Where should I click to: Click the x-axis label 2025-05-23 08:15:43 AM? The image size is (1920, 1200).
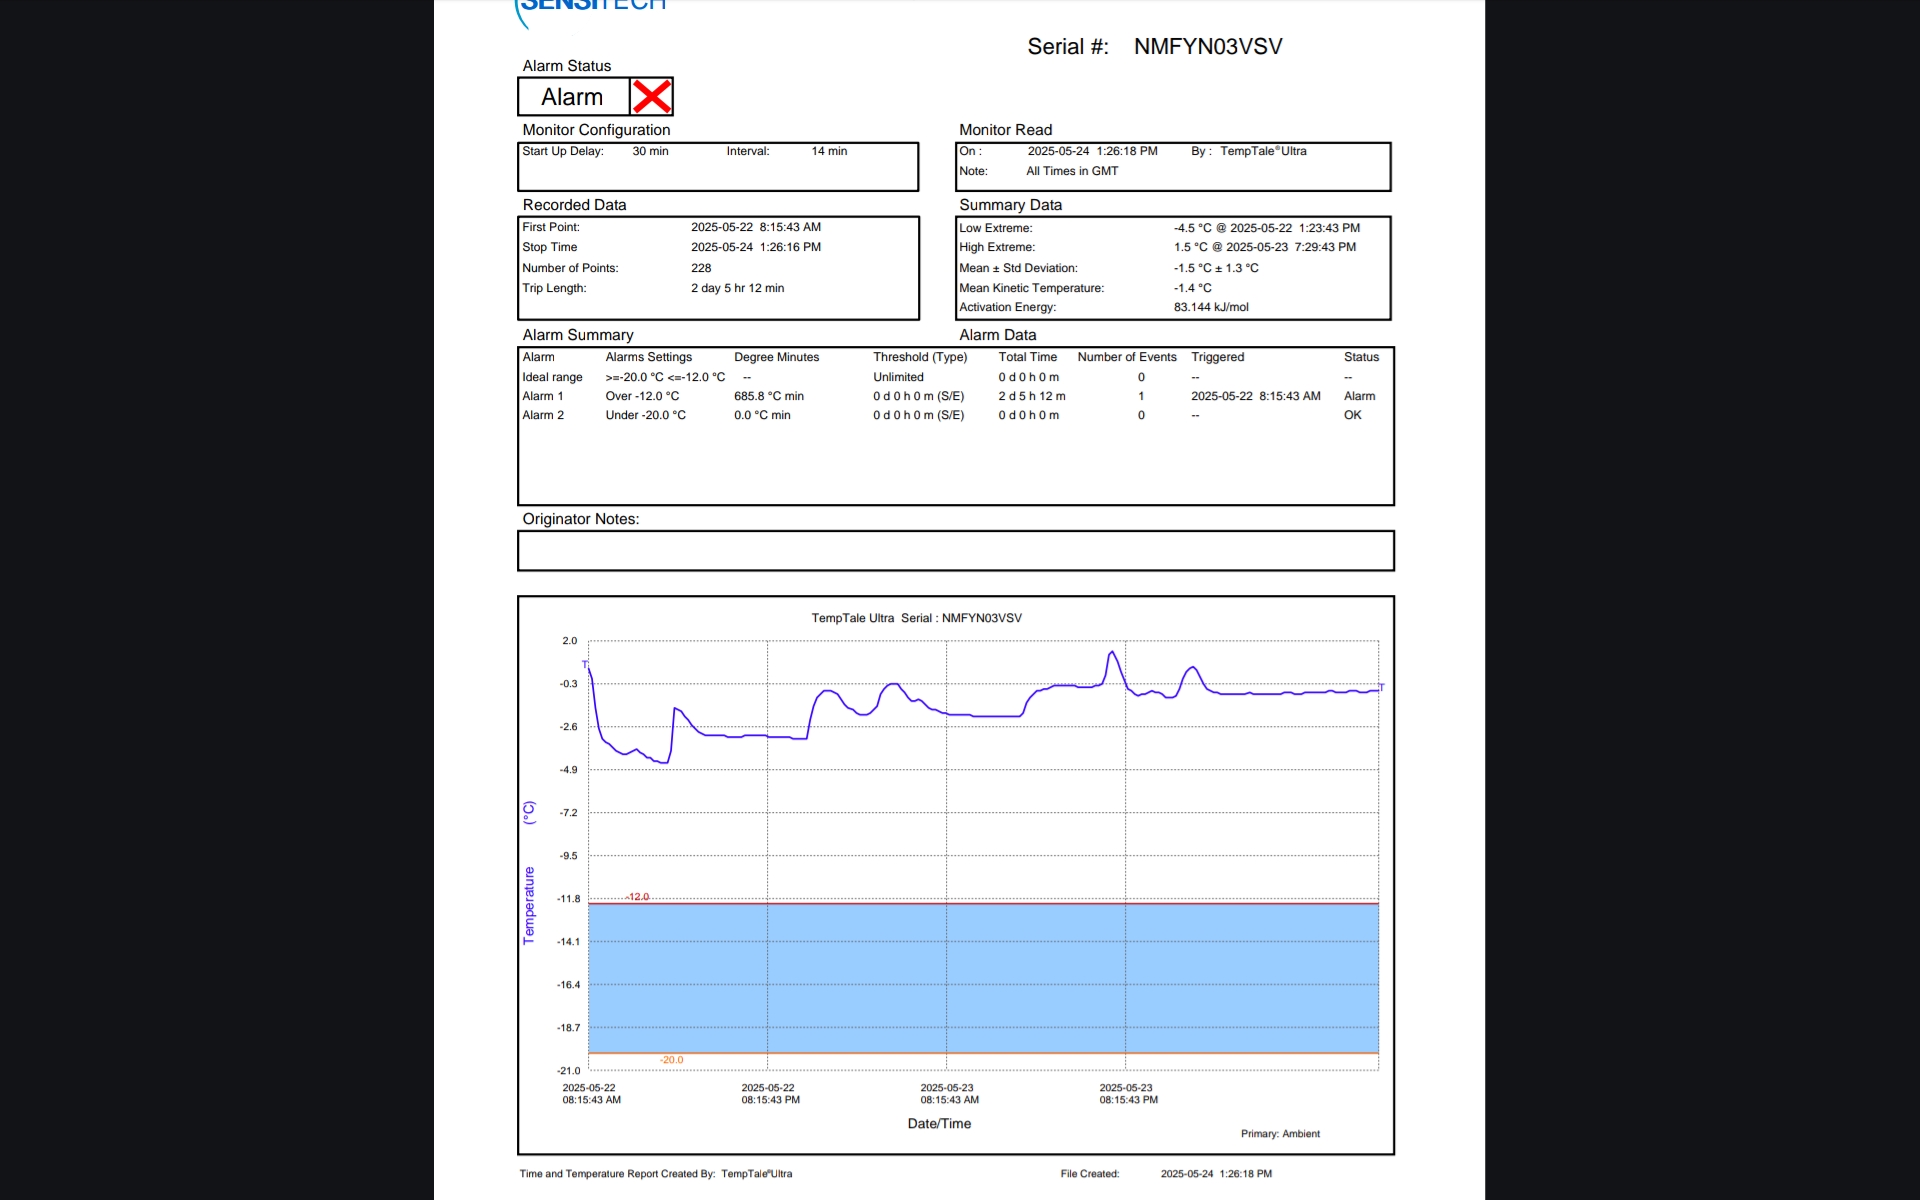[949, 1094]
